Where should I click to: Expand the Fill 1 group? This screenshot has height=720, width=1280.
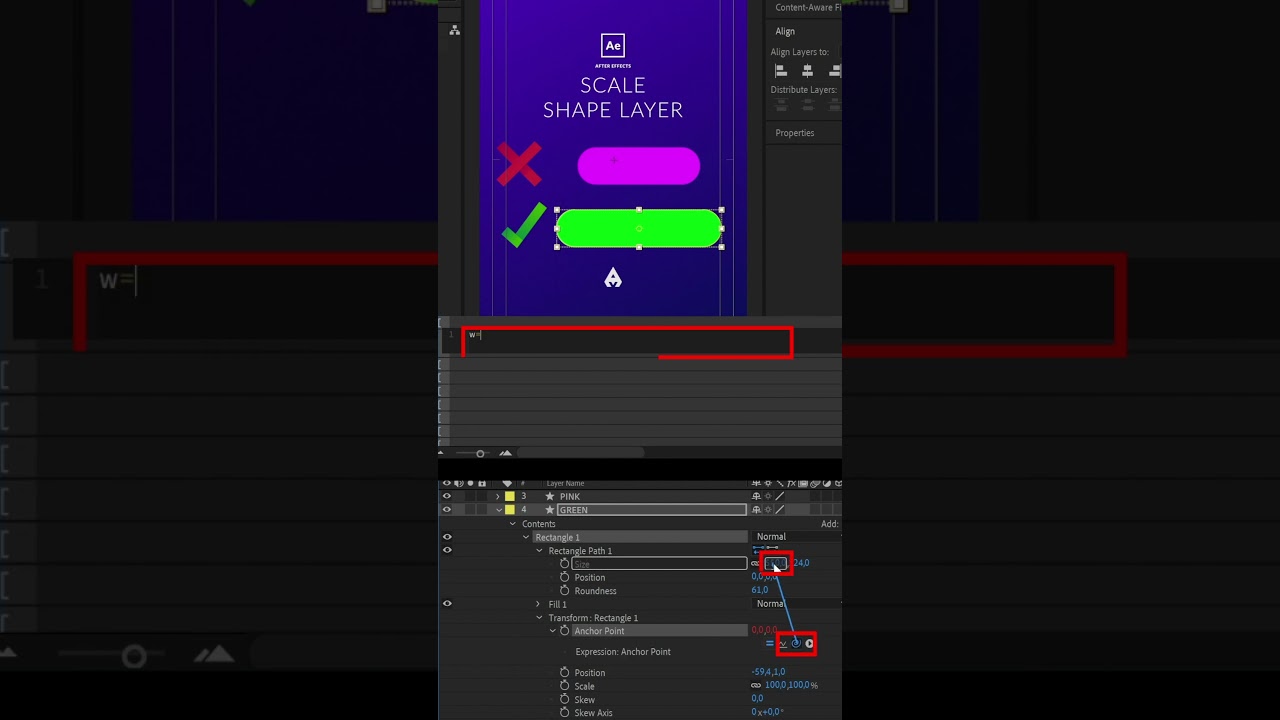(537, 604)
